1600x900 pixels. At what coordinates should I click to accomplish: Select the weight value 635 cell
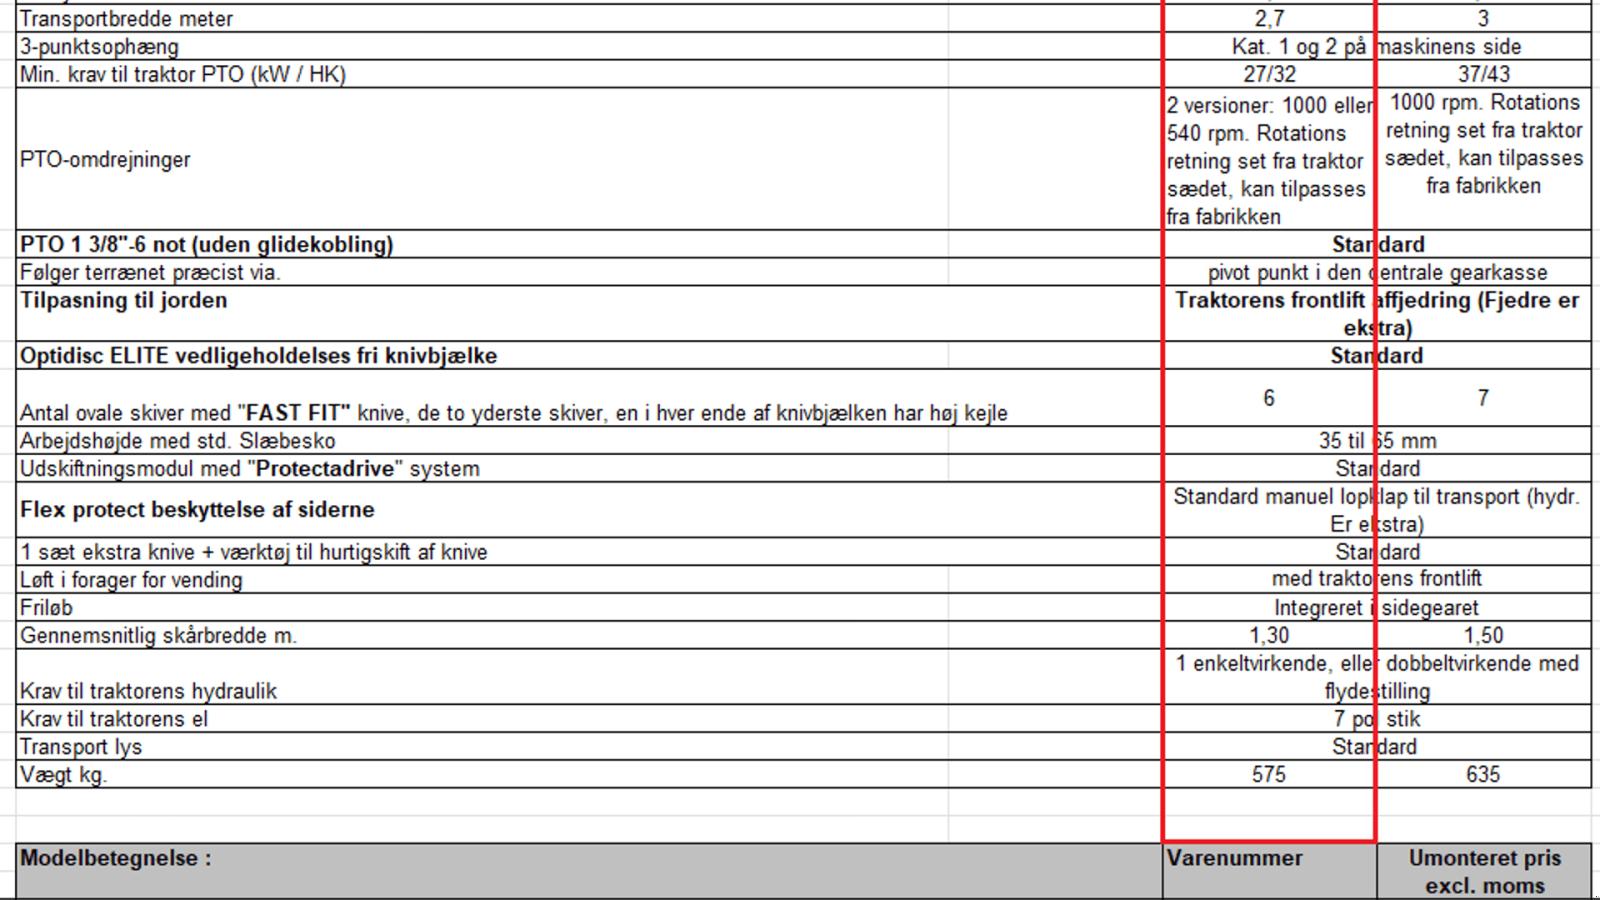[x=1483, y=775]
